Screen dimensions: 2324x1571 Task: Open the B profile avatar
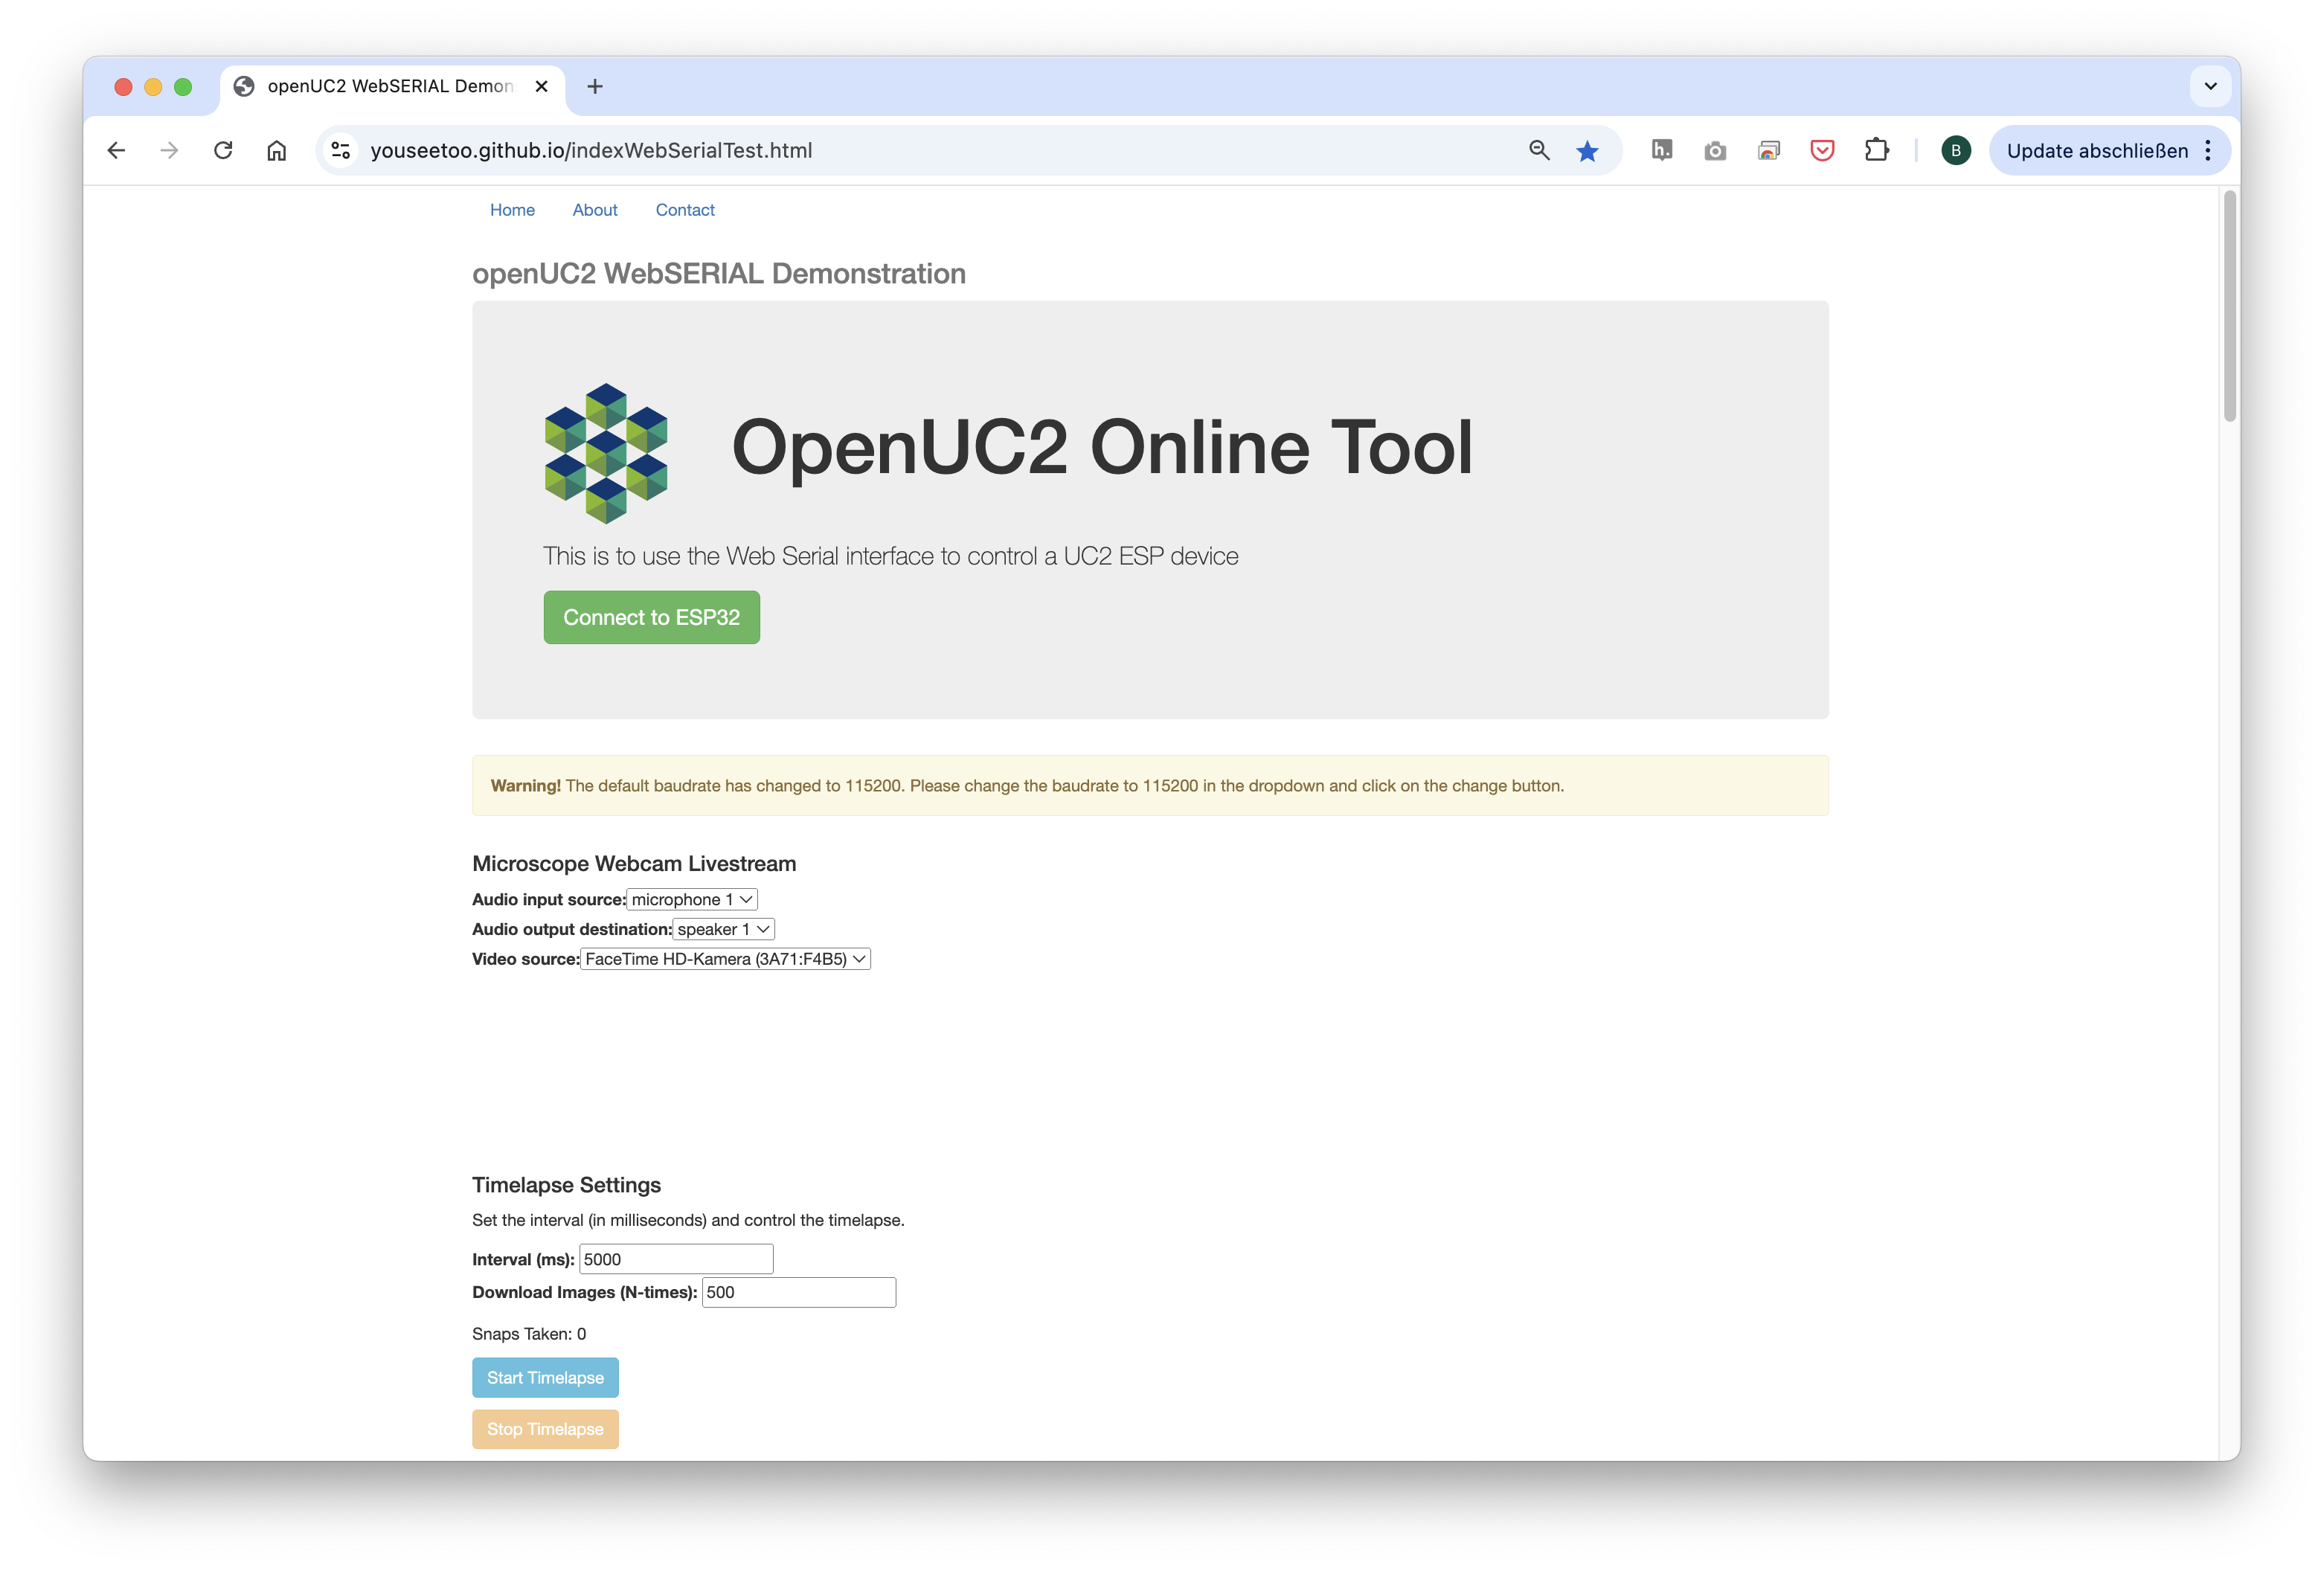[1955, 150]
